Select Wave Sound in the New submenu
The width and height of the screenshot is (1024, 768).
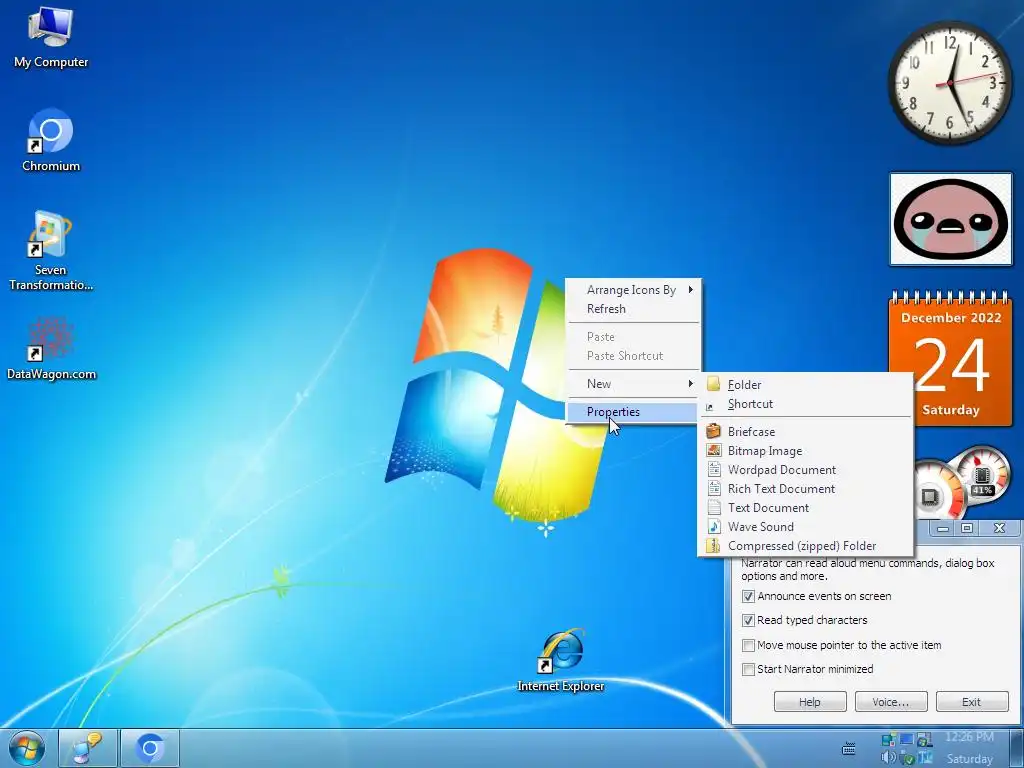coord(805,526)
